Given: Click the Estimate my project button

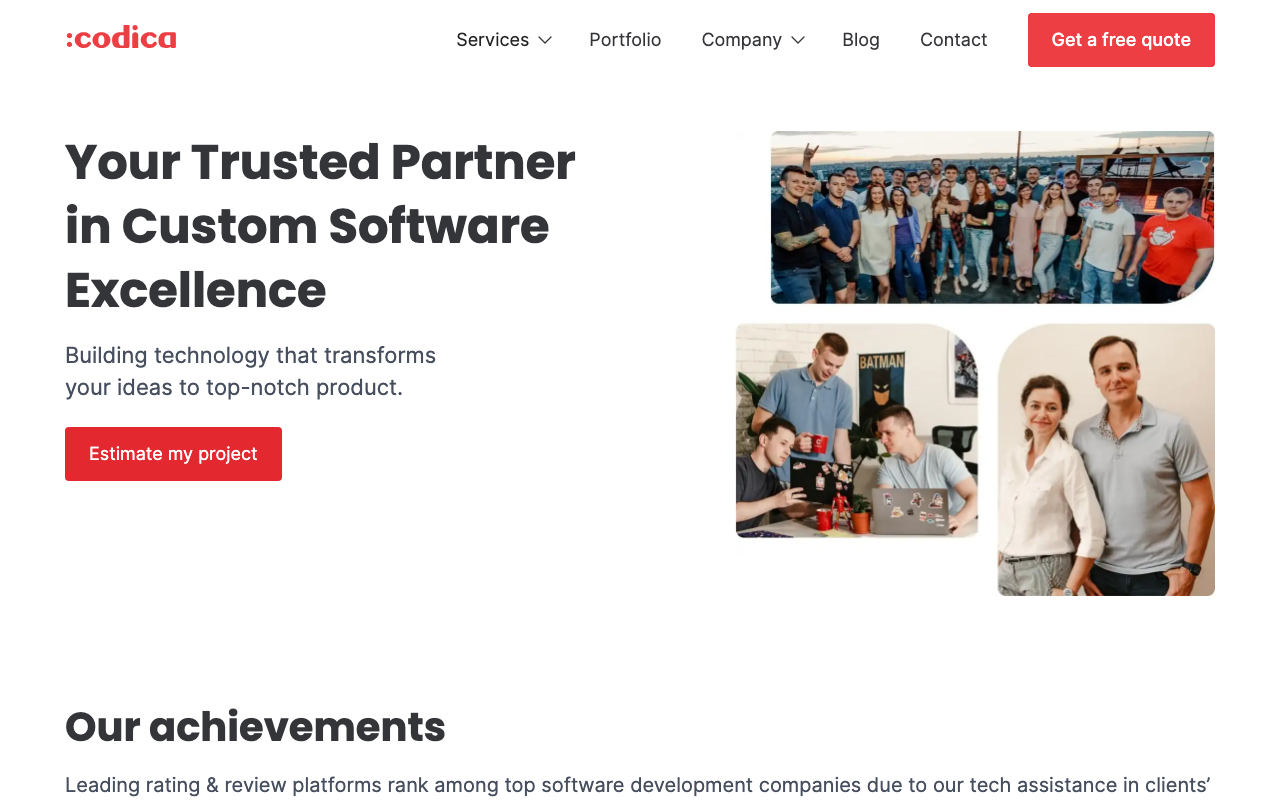Looking at the screenshot, I should 173,454.
